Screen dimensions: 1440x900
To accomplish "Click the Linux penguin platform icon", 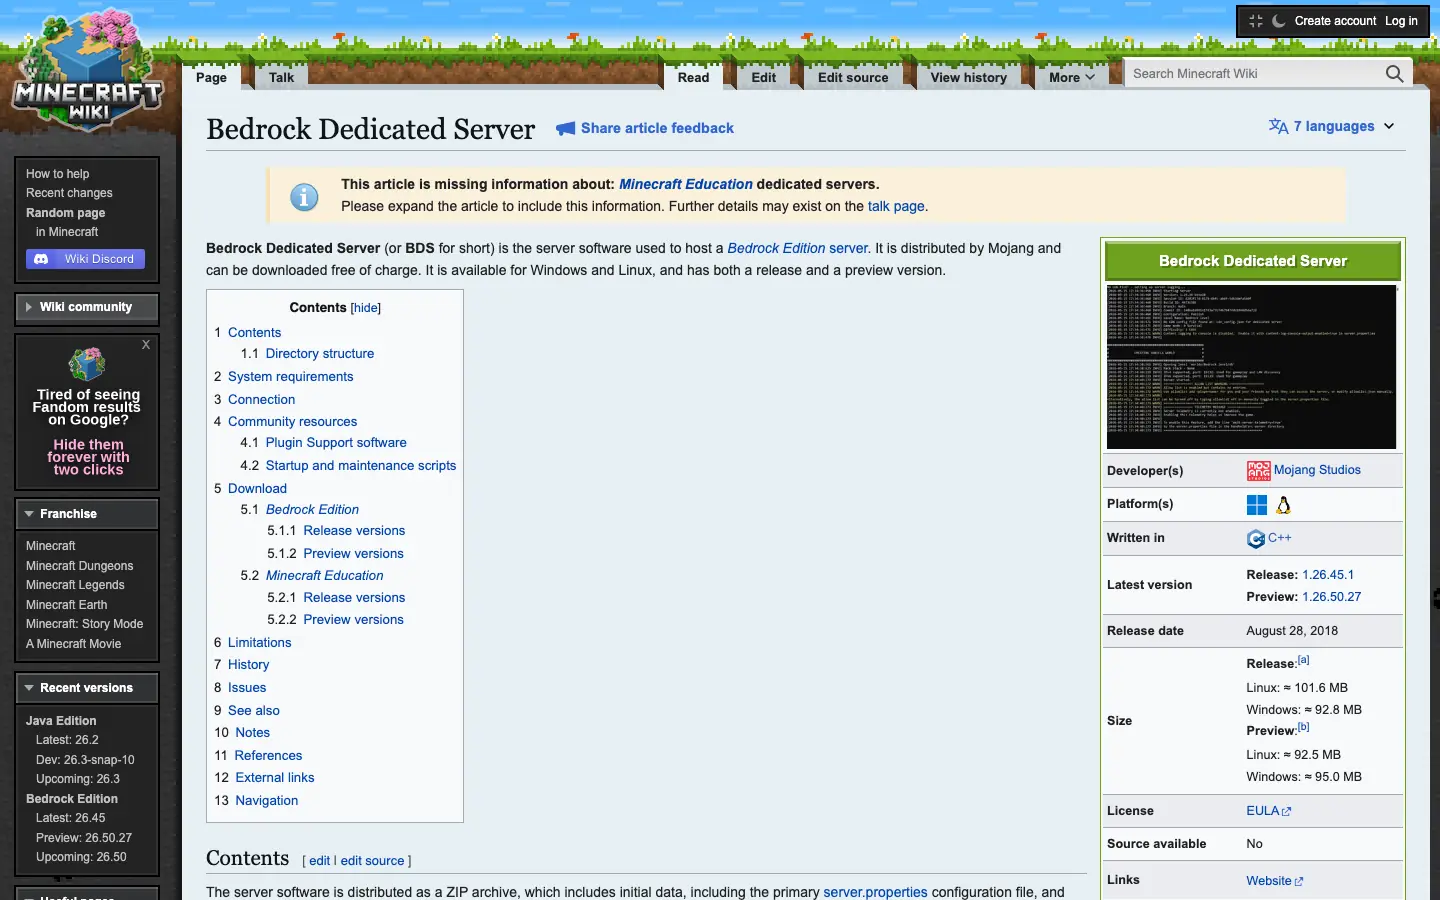I will pos(1284,505).
